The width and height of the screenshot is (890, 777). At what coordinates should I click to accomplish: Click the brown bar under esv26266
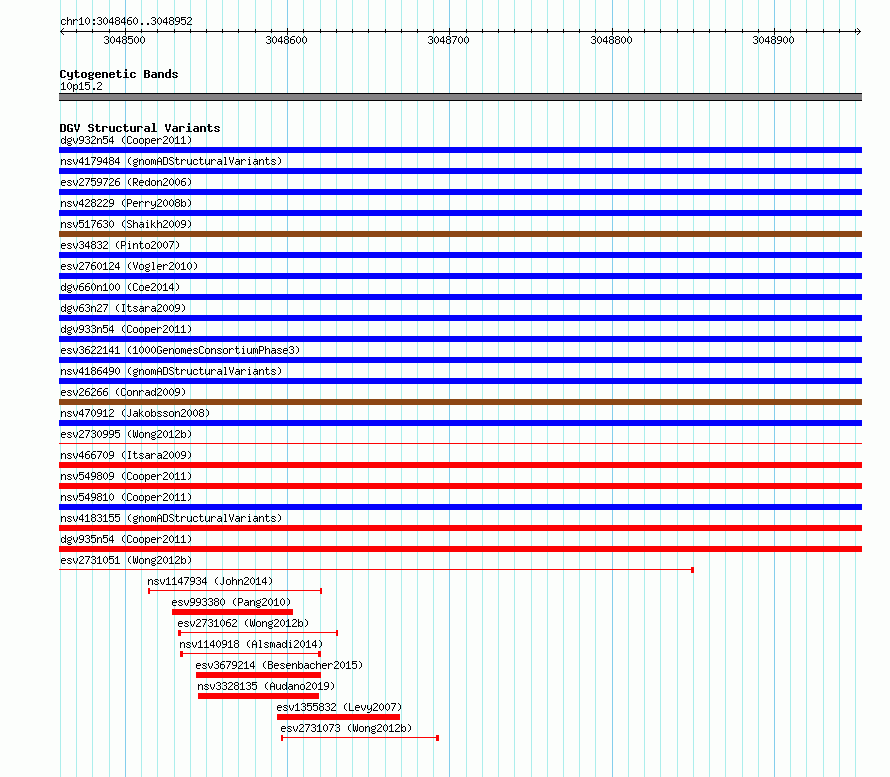pyautogui.click(x=460, y=402)
